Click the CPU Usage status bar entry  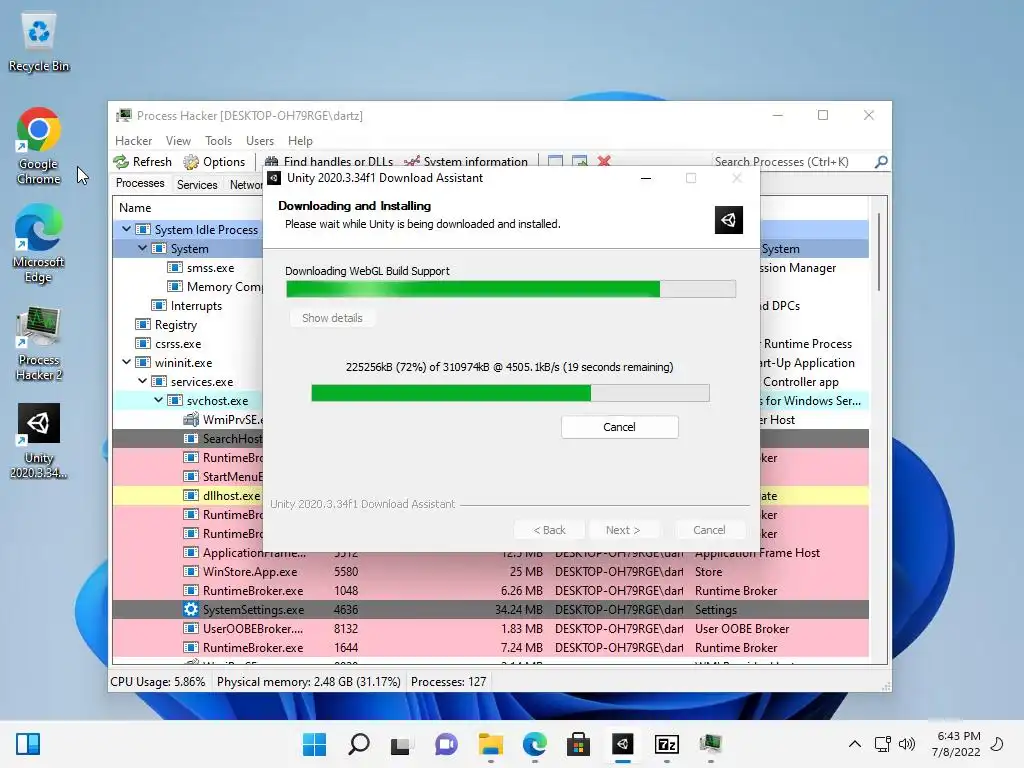click(x=157, y=682)
